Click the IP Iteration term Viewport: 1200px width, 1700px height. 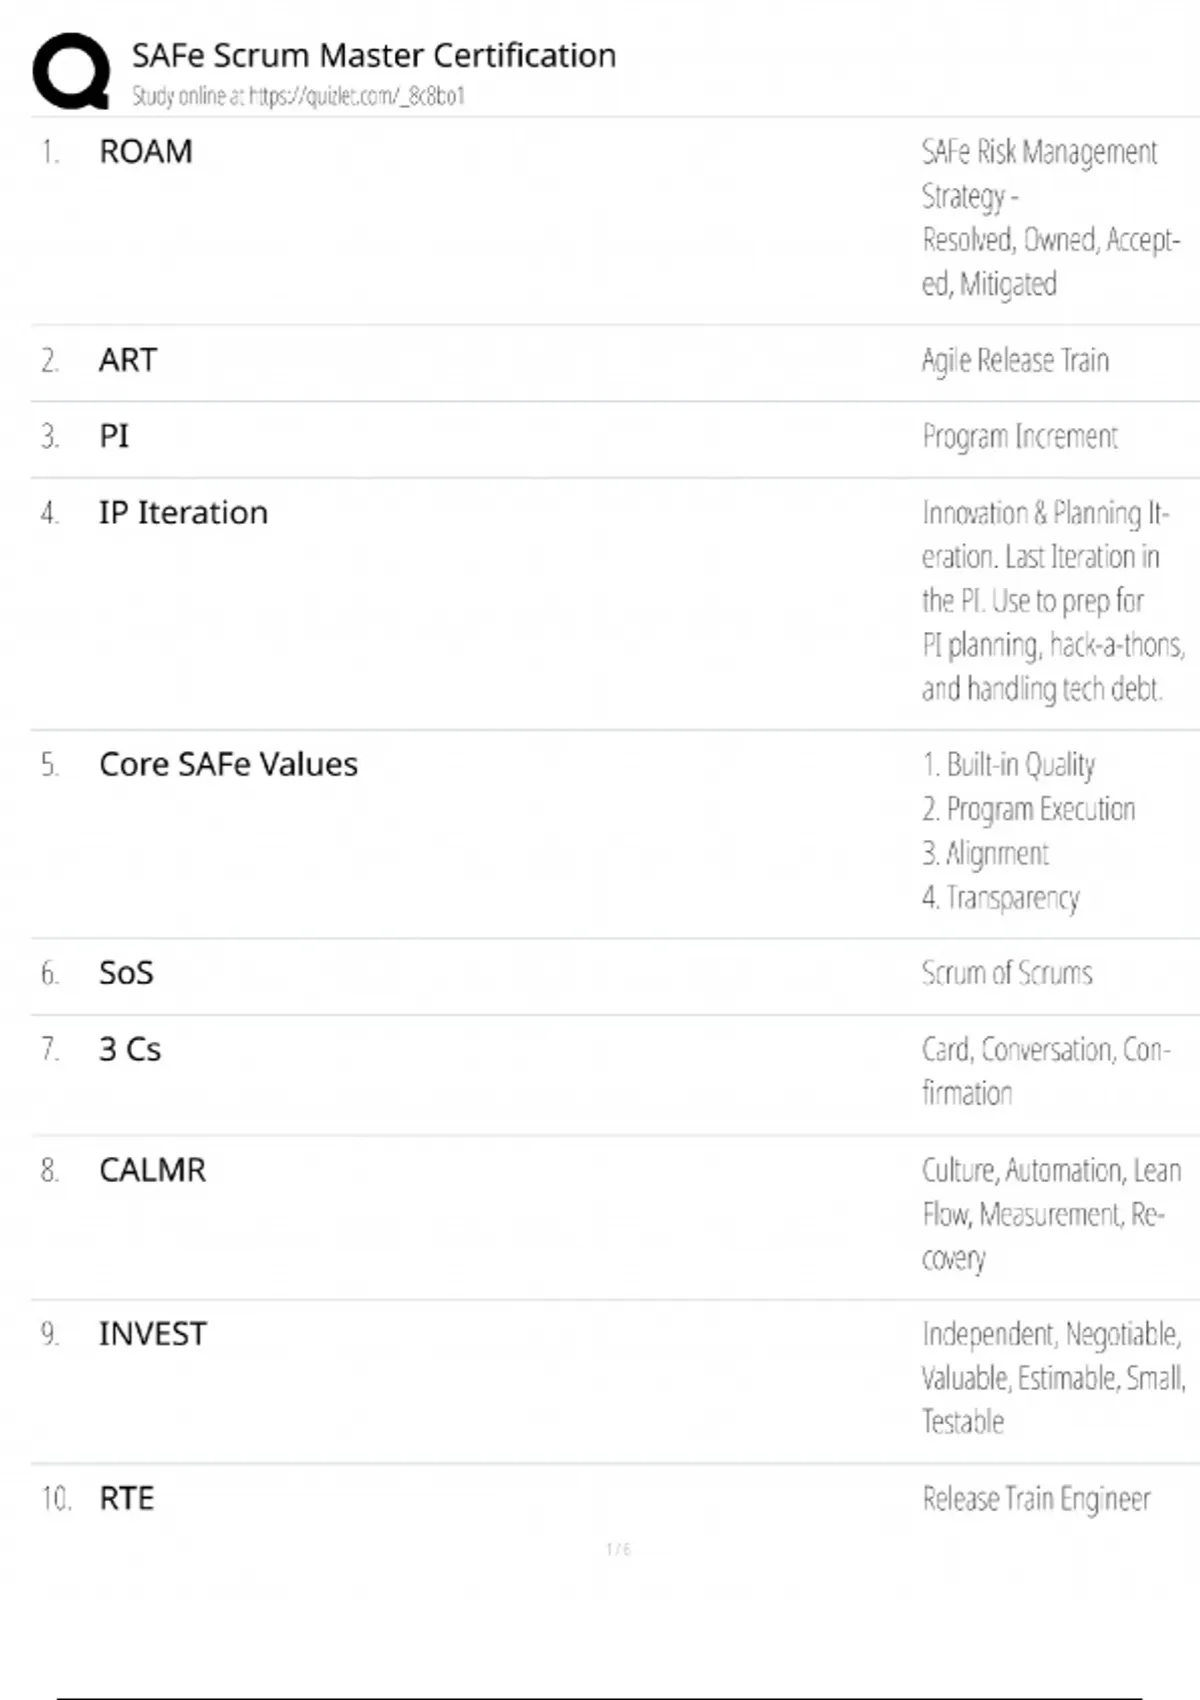click(183, 513)
